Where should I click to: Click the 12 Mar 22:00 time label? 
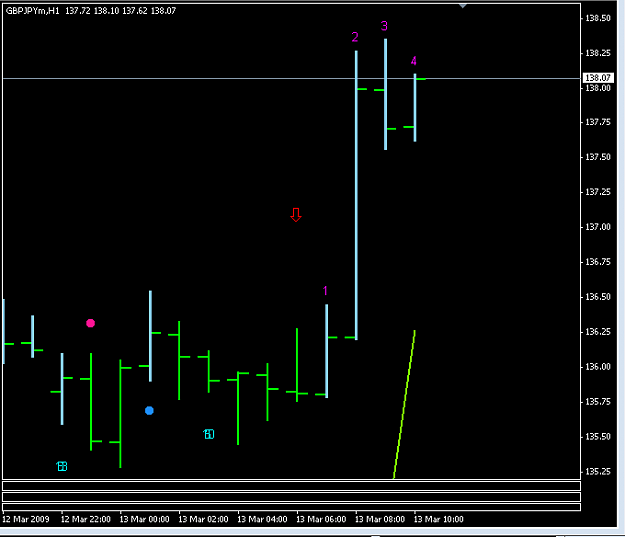click(86, 519)
